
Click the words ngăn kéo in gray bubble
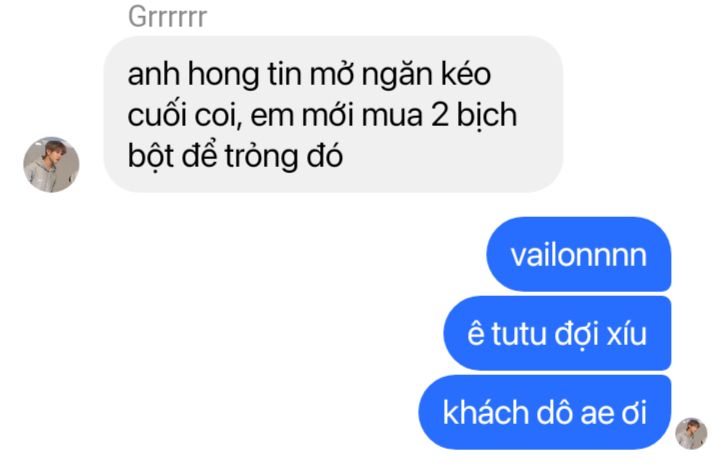(x=426, y=75)
